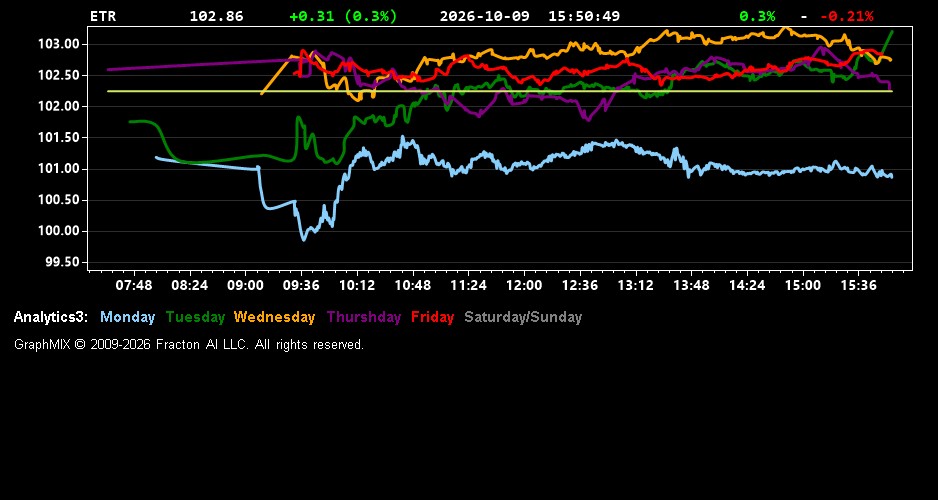Image resolution: width=938 pixels, height=500 pixels.
Task: Click the 11:24 time axis label
Action: tap(468, 285)
